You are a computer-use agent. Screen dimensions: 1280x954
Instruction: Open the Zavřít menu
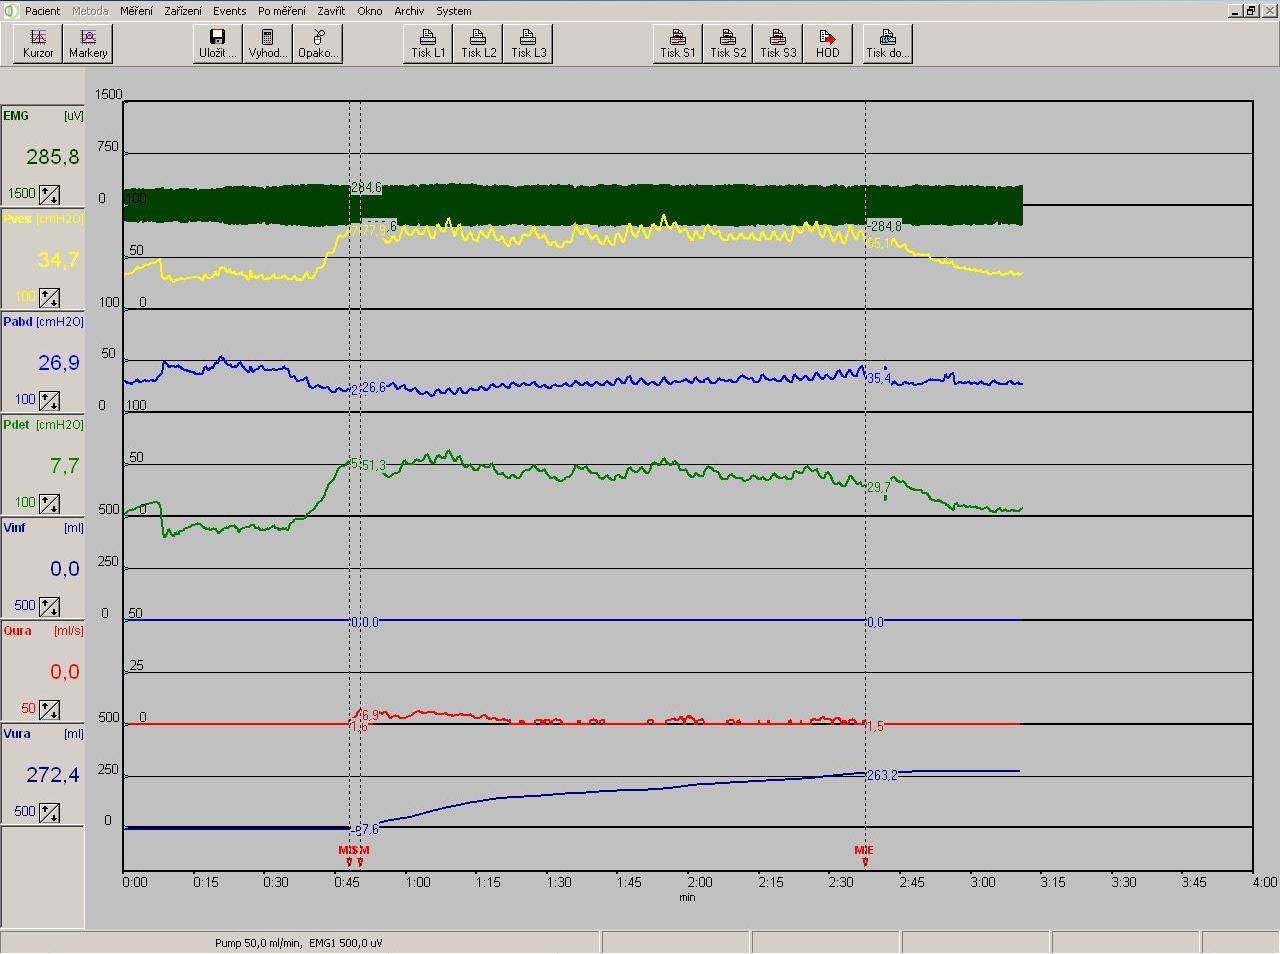pyautogui.click(x=331, y=11)
